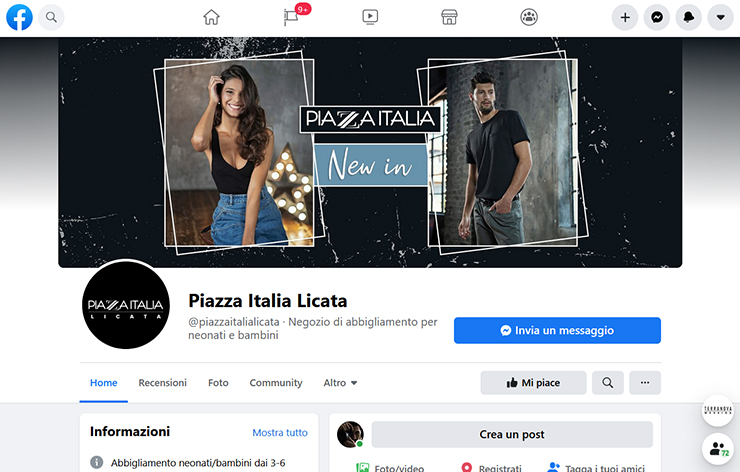
Task: Open the three-dot more options menu
Action: point(645,383)
